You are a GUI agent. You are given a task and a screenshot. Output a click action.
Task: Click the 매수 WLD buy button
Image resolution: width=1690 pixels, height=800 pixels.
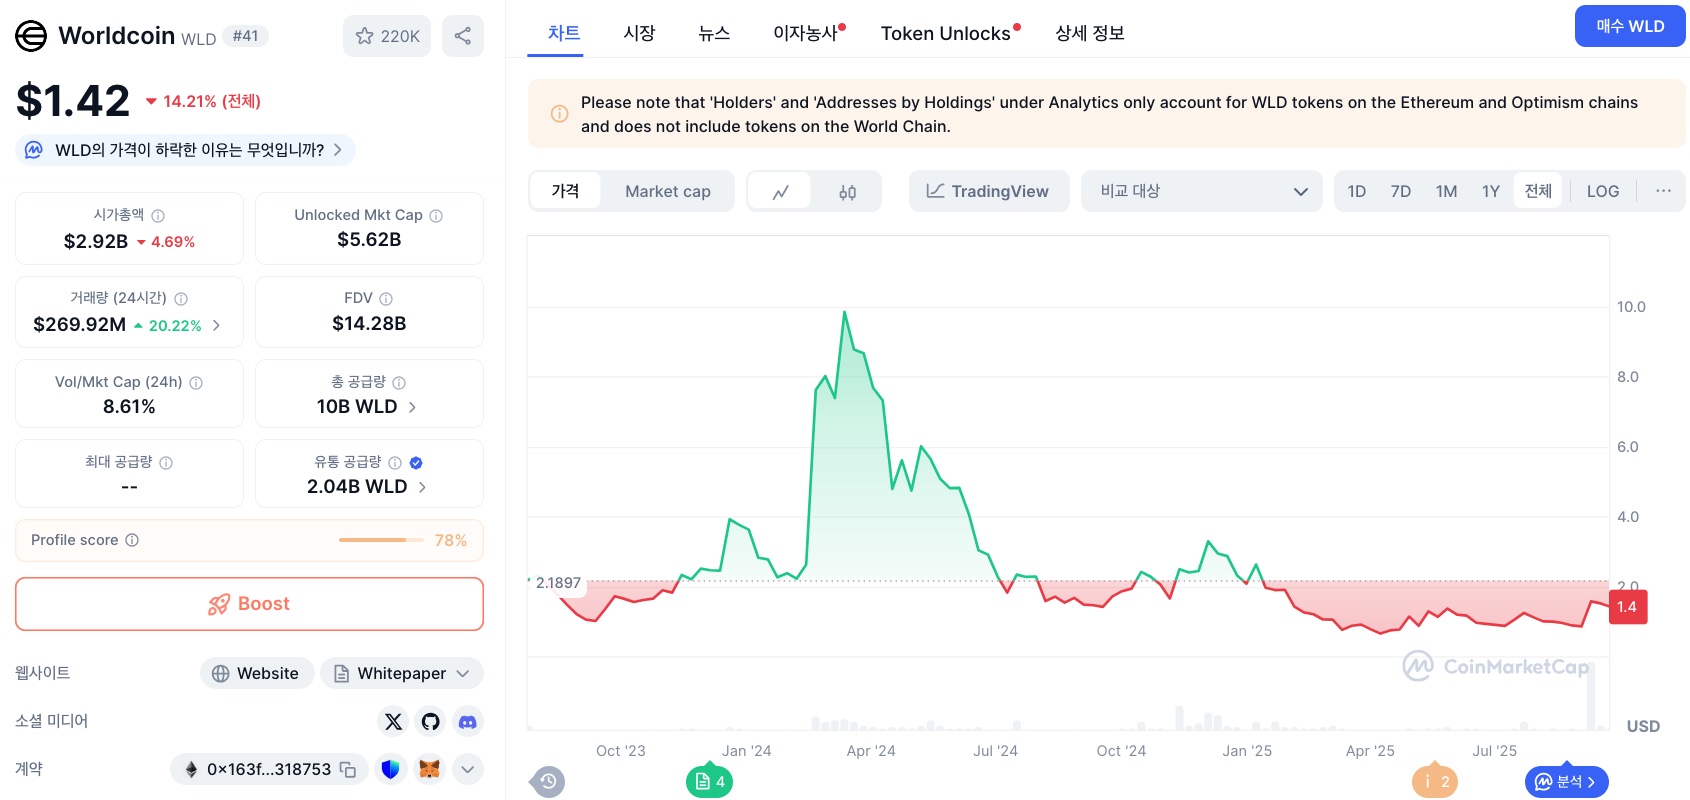point(1629,27)
